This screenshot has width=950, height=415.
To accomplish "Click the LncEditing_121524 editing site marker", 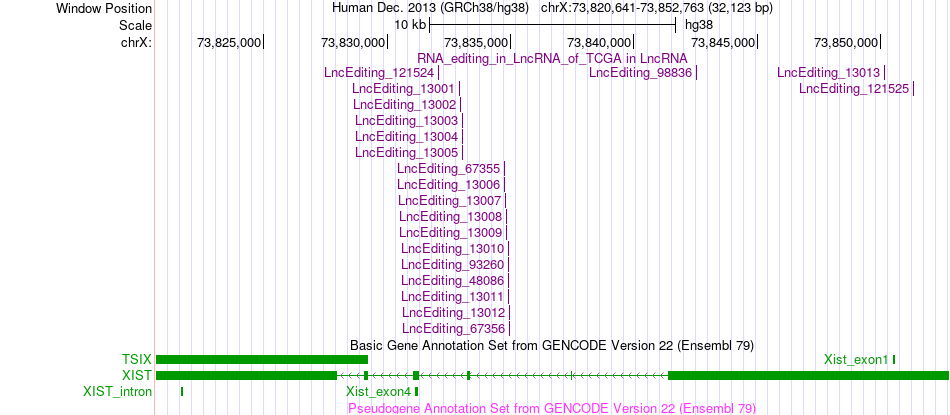I will coord(439,73).
